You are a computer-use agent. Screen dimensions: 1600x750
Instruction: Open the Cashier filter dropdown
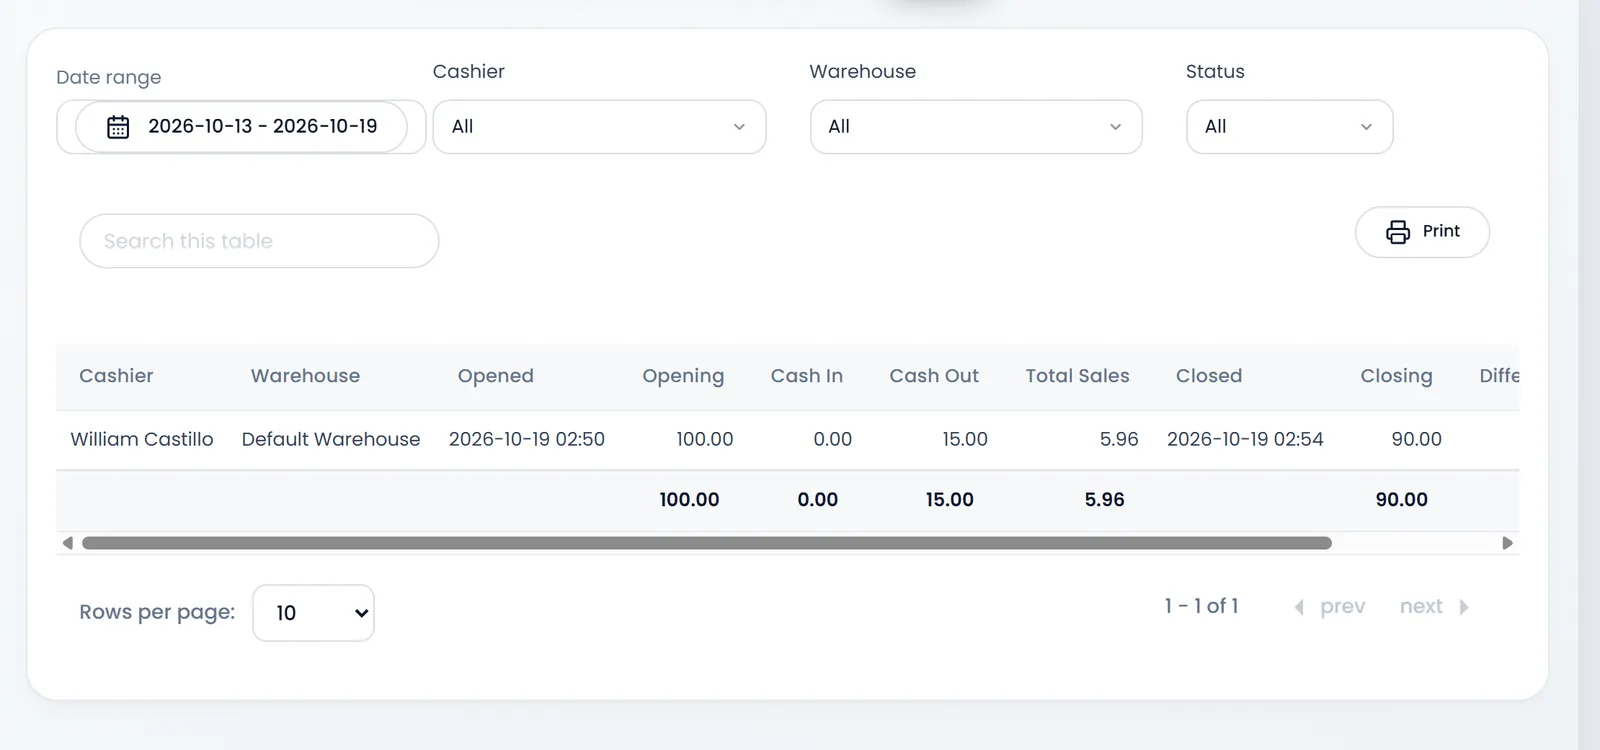pos(599,127)
